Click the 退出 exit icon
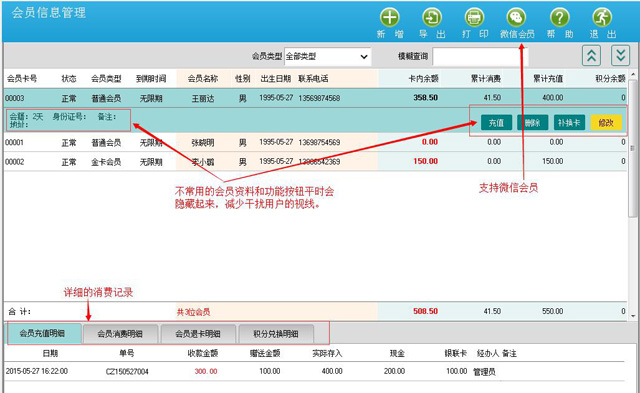 point(602,18)
